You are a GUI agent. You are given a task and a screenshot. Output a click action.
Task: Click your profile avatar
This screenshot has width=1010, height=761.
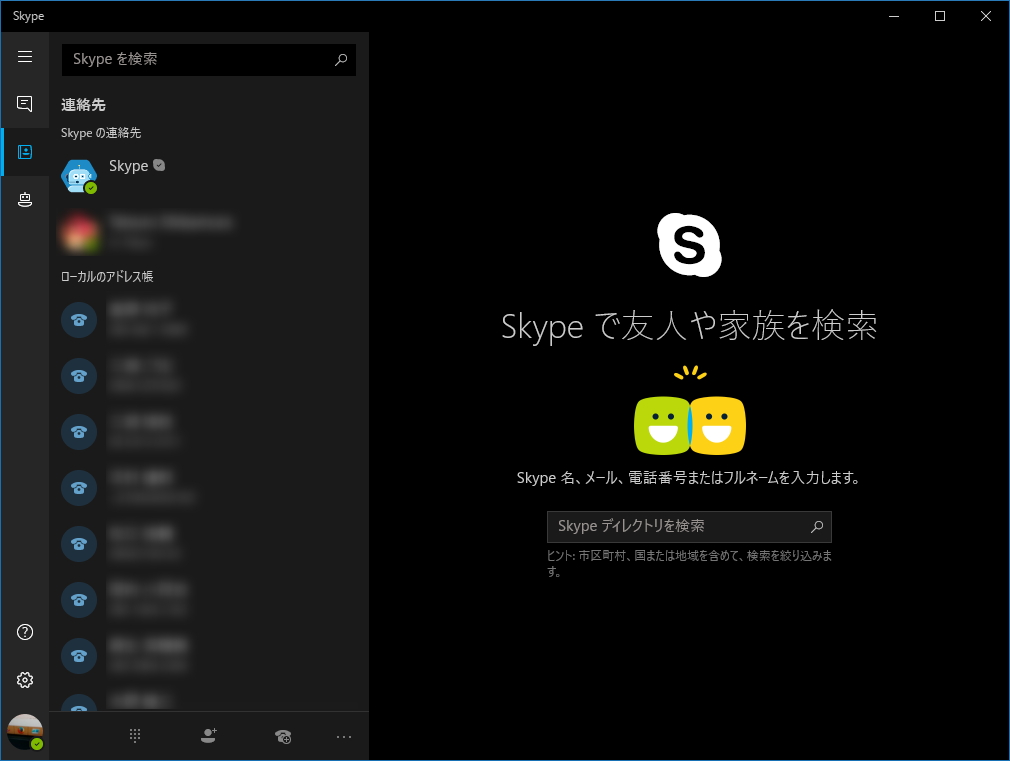point(24,732)
